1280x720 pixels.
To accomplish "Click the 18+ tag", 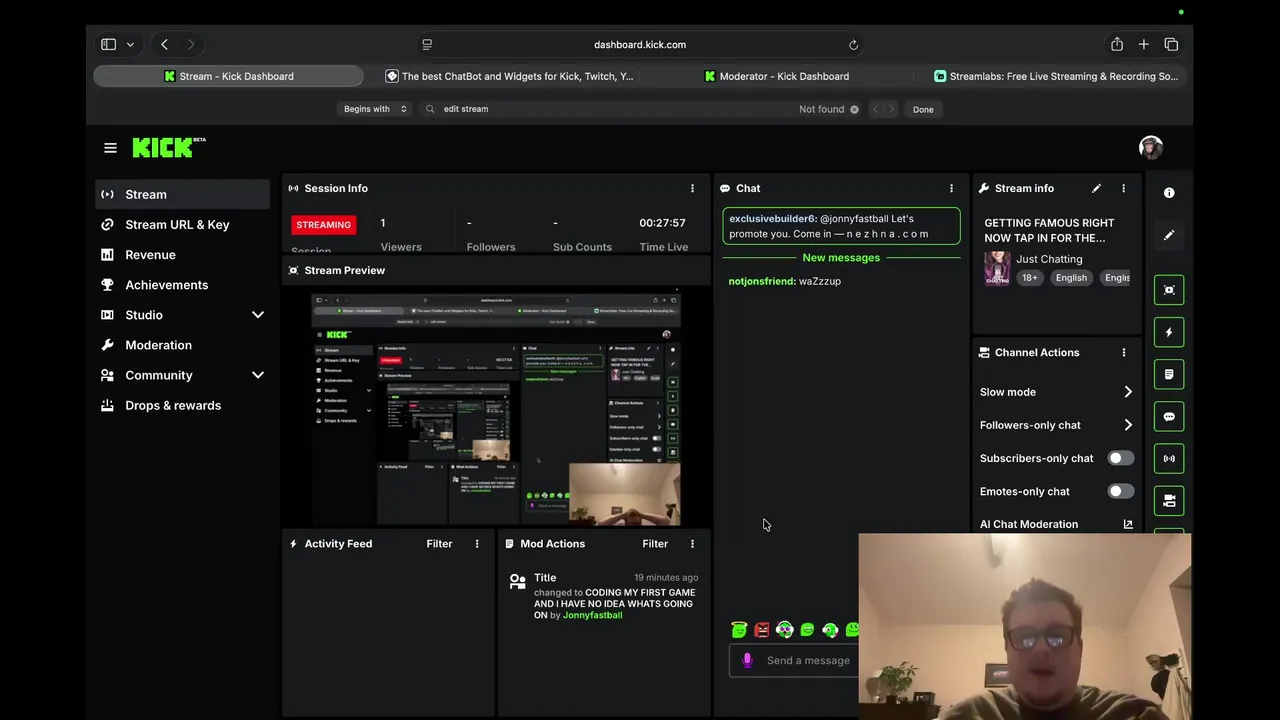I will pyautogui.click(x=1029, y=278).
